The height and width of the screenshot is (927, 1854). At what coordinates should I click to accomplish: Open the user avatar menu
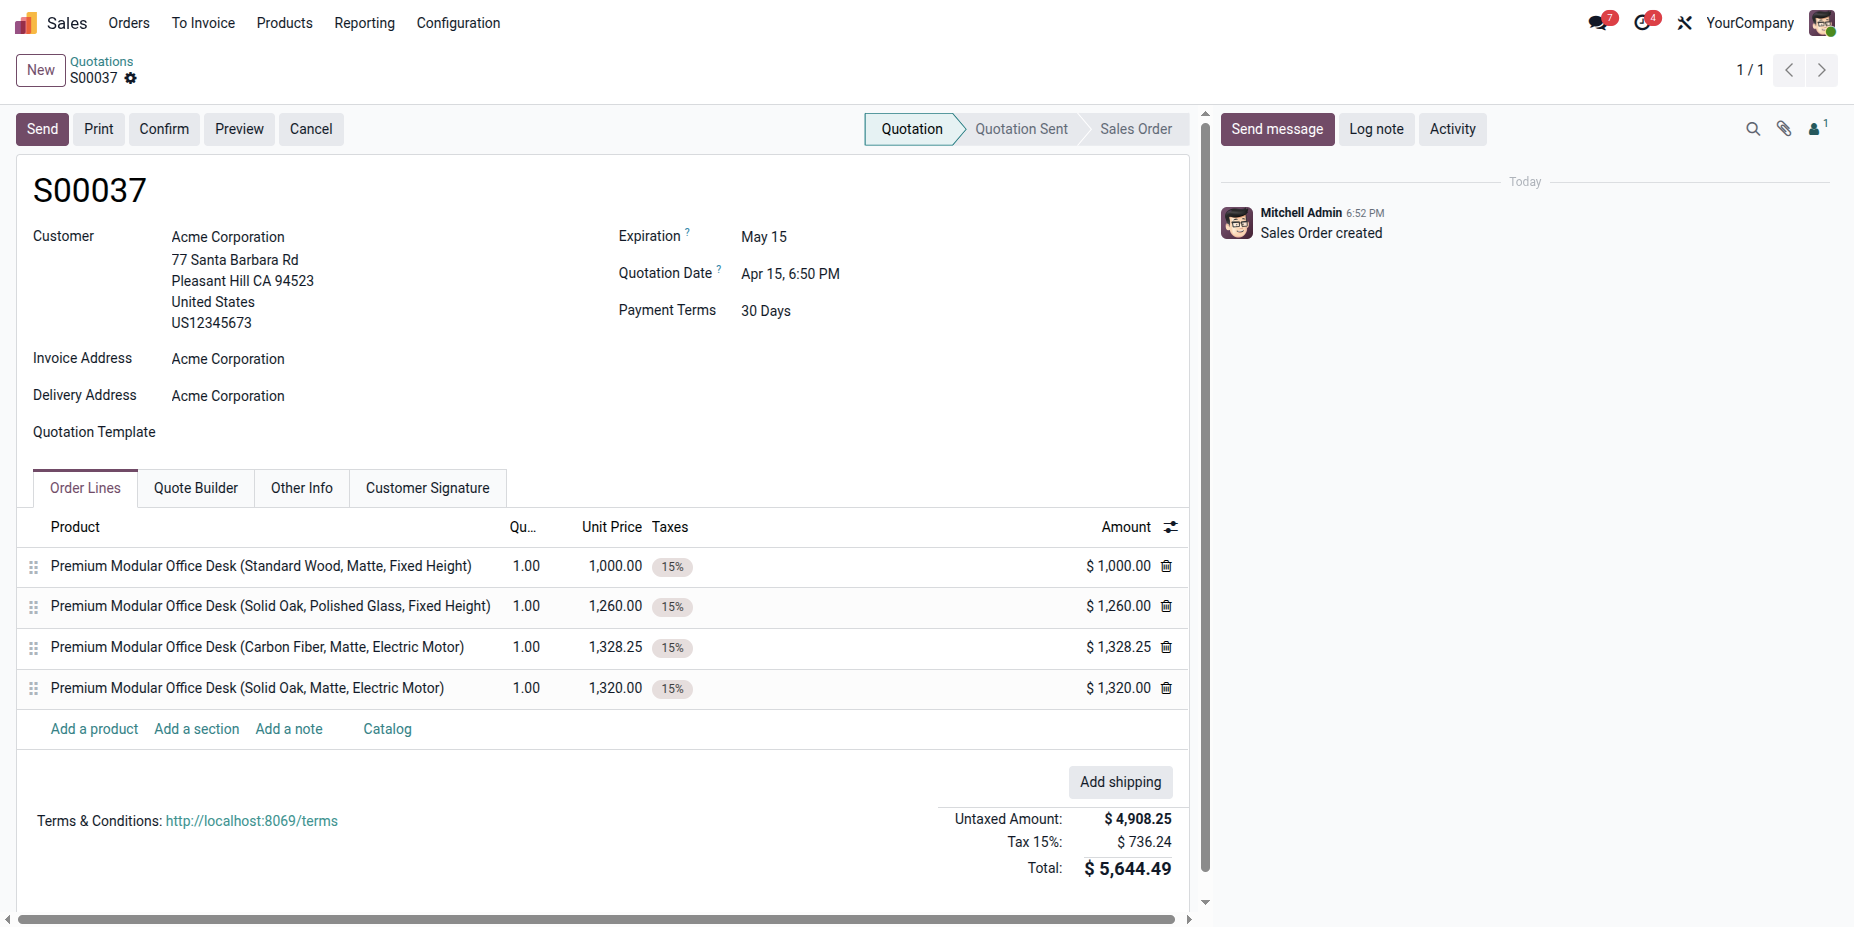tap(1822, 23)
